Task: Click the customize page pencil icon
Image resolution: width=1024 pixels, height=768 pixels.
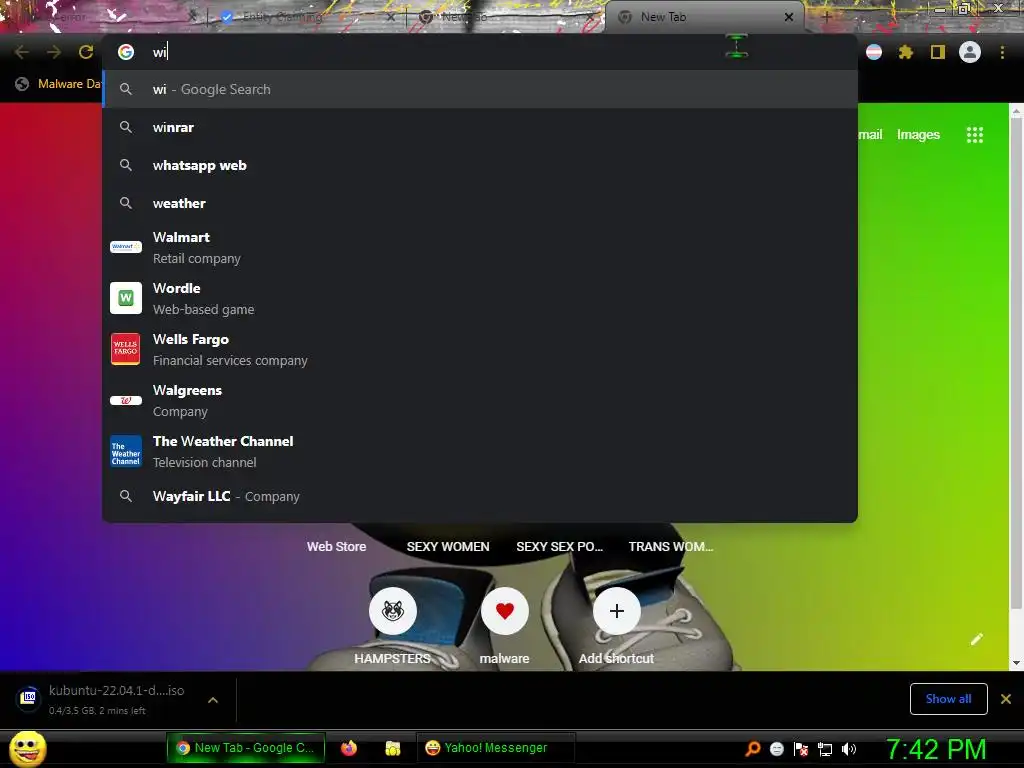Action: tap(977, 639)
